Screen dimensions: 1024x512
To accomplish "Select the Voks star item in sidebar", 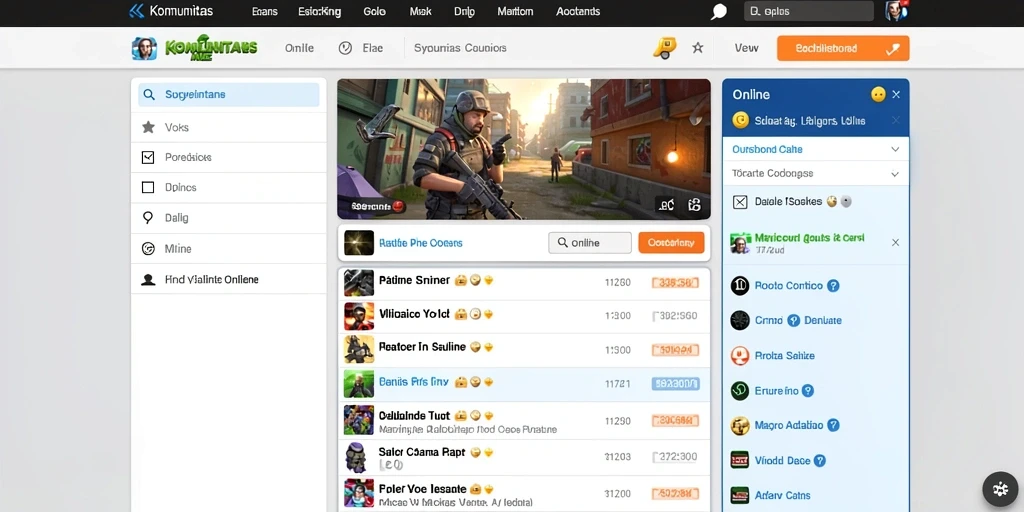I will coord(229,127).
